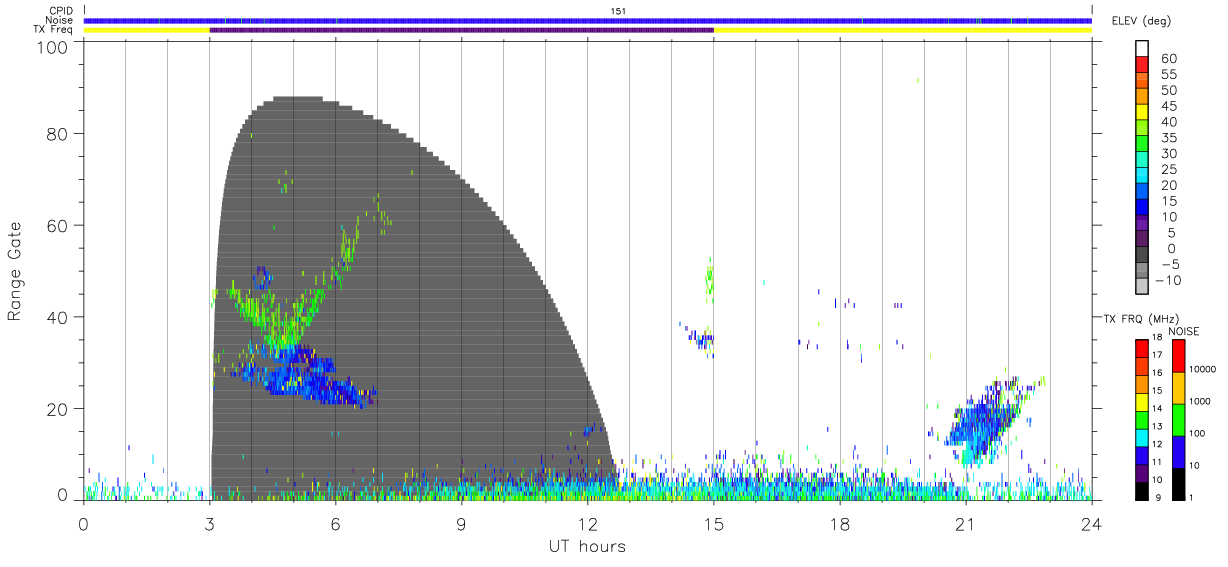
Task: Click the 10000 label on NOISE colorbar
Action: click(x=1202, y=369)
